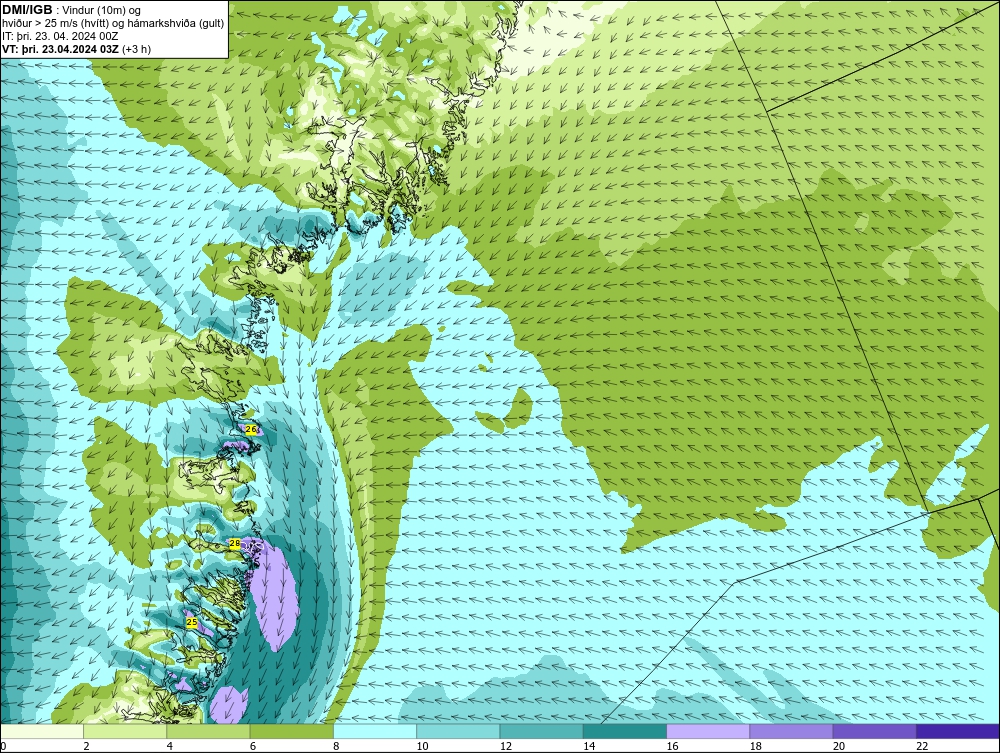Click the 18–20 m/s purple legend swatch

(791, 731)
